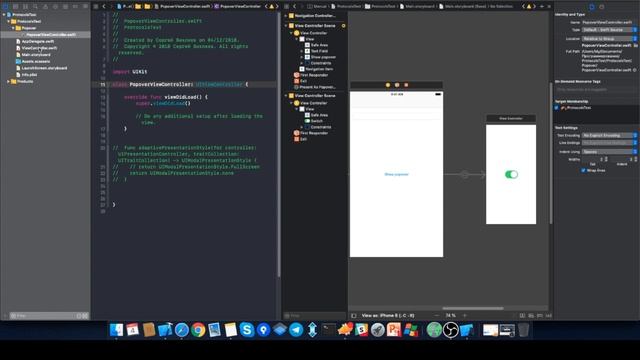
Task: Expand Navigation Controller scene in outline
Action: point(286,16)
